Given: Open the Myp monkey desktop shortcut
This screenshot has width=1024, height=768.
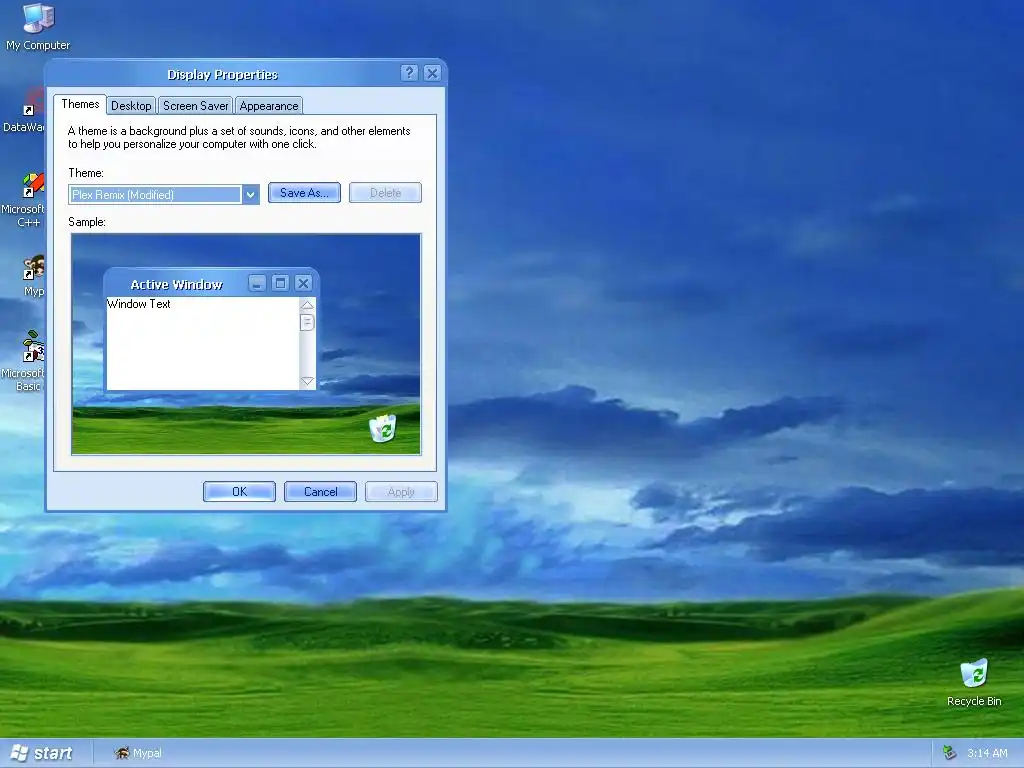Looking at the screenshot, I should [33, 276].
